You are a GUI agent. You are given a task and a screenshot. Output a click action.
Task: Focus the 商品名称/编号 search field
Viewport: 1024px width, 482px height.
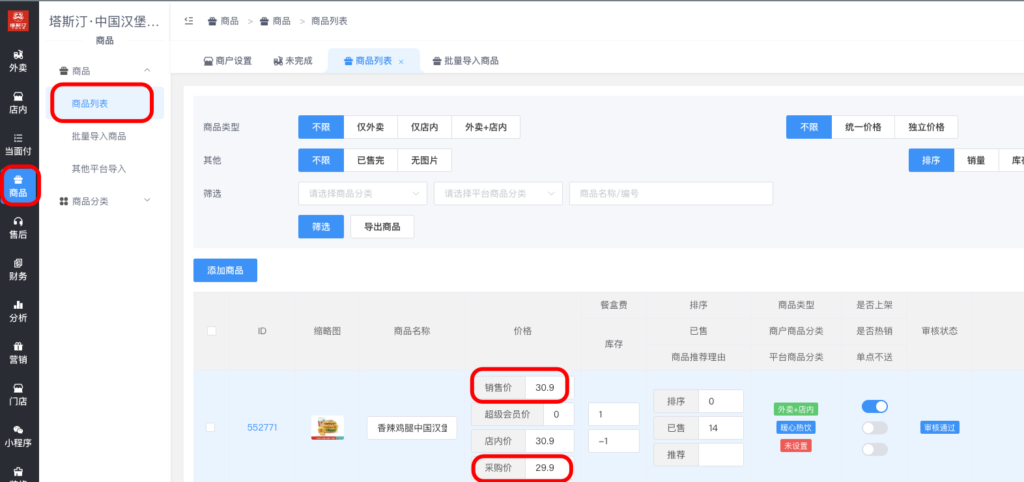pyautogui.click(x=671, y=193)
